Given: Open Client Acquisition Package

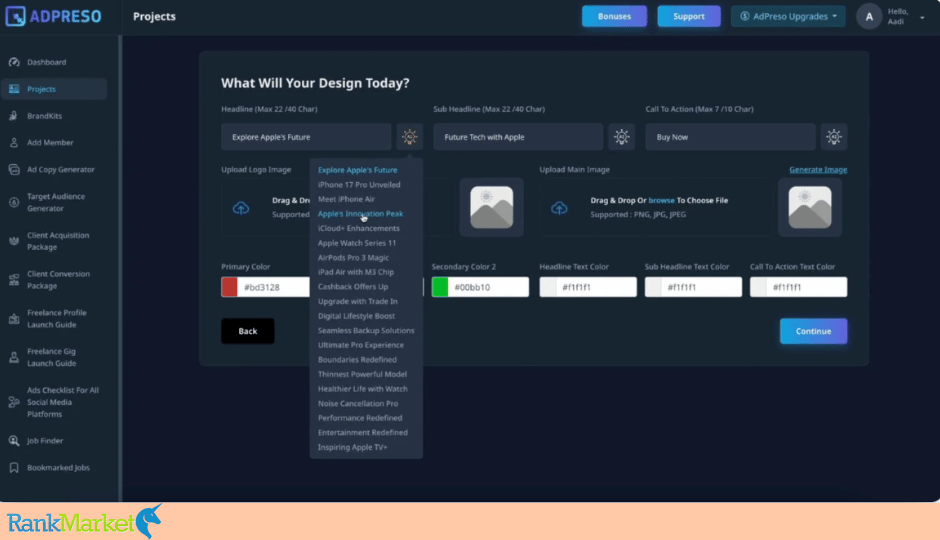Looking at the screenshot, I should pos(58,241).
